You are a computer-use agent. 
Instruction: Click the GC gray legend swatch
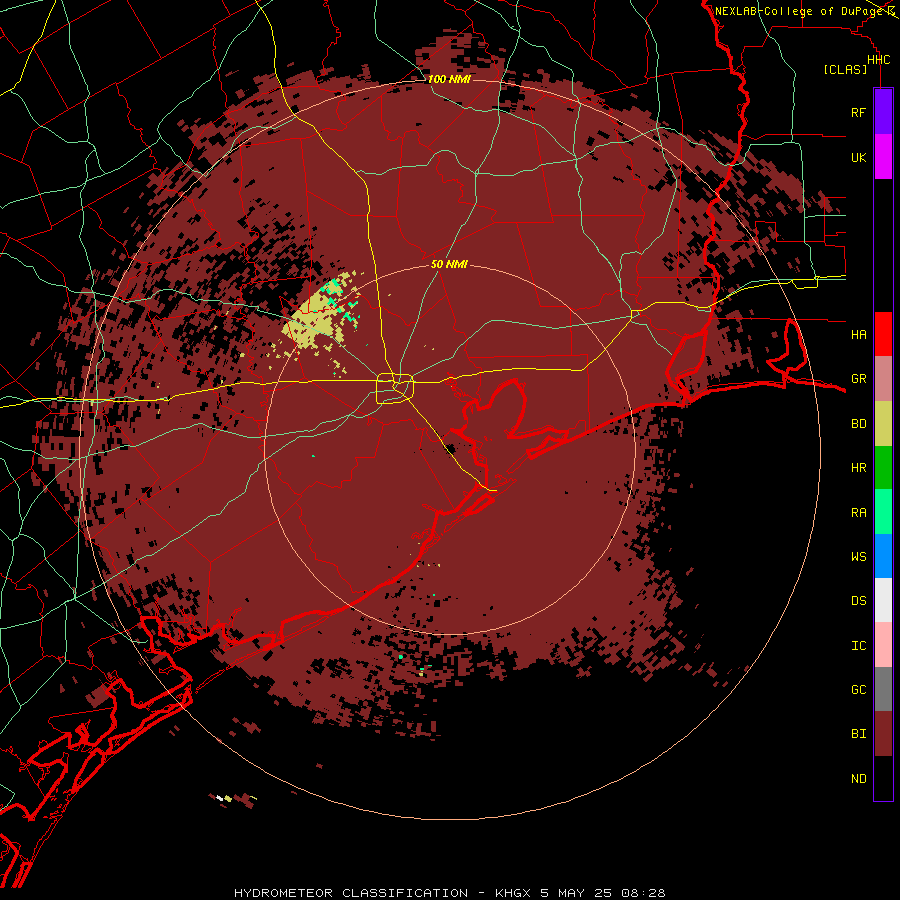click(x=883, y=689)
